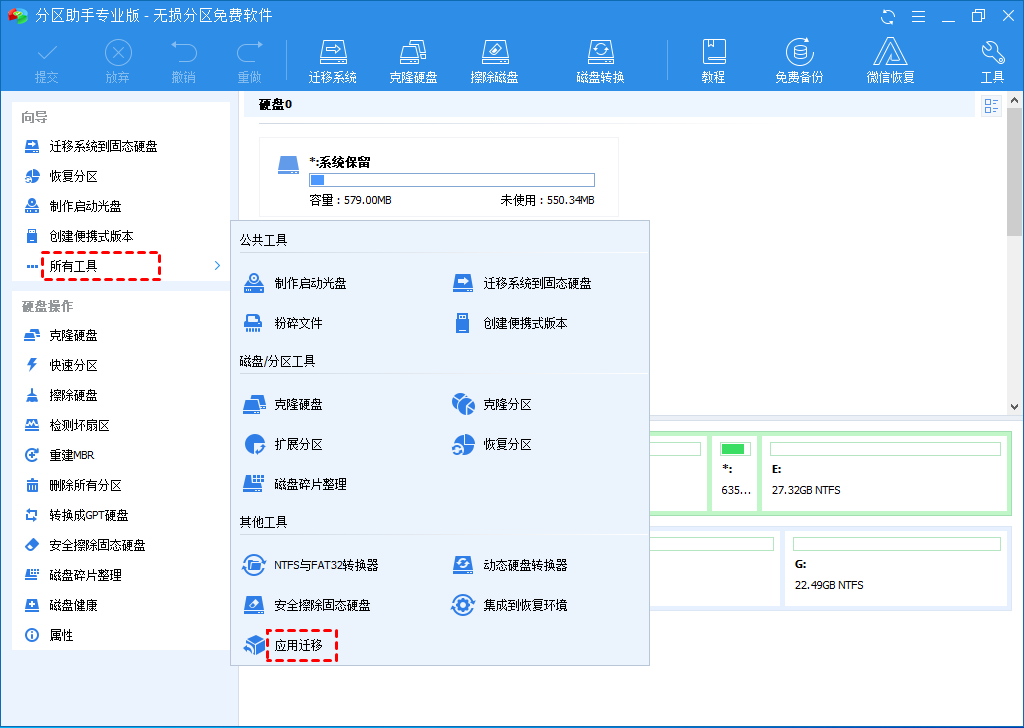Select the 迁移系统 toolbar icon
This screenshot has width=1024, height=728.
pos(333,58)
